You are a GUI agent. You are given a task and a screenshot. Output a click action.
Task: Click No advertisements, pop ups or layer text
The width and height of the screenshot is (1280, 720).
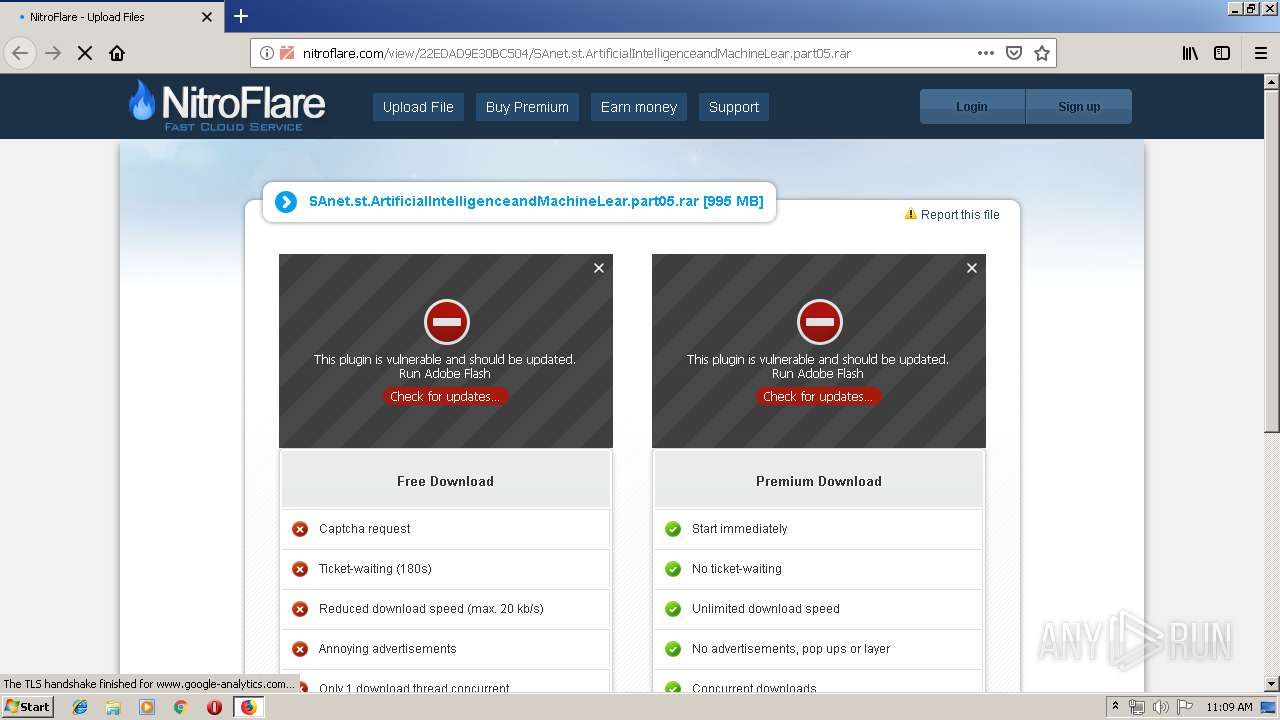[x=791, y=649]
